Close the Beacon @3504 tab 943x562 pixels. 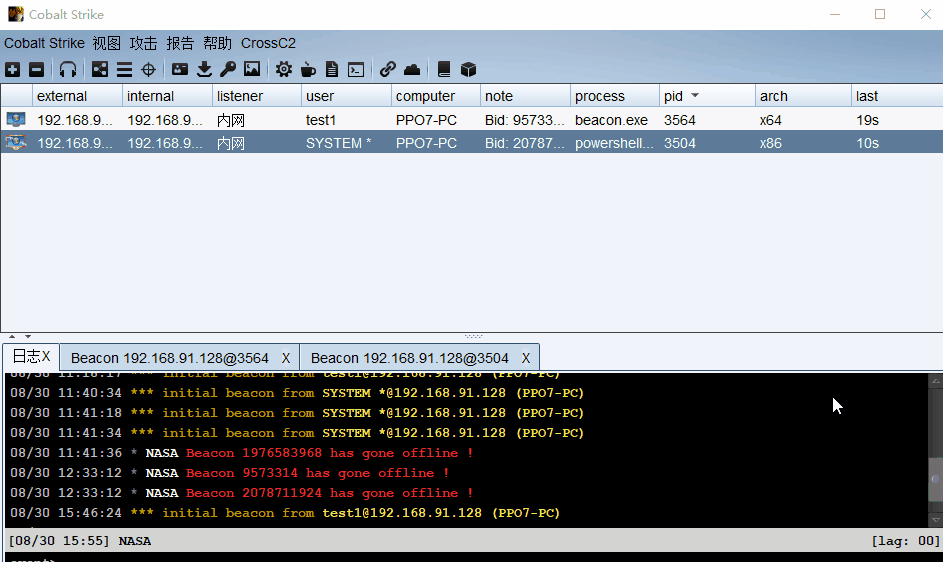point(526,359)
